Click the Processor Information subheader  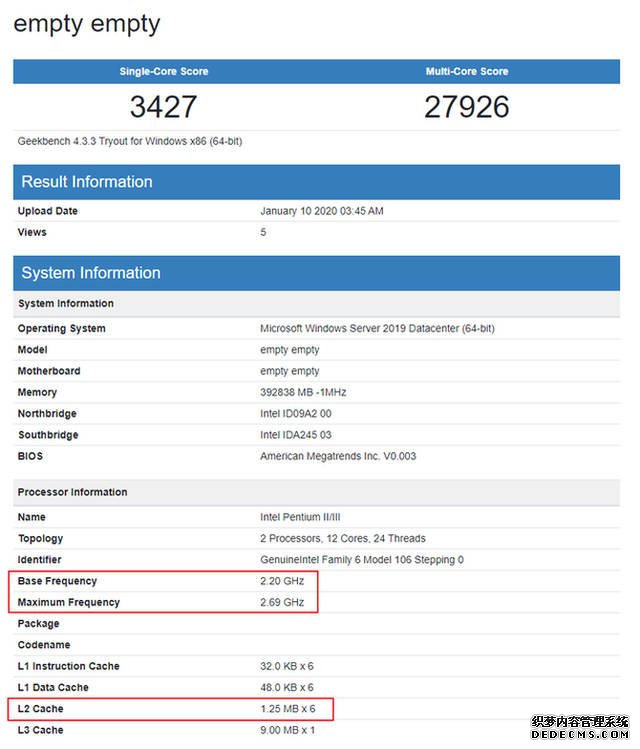point(316,492)
